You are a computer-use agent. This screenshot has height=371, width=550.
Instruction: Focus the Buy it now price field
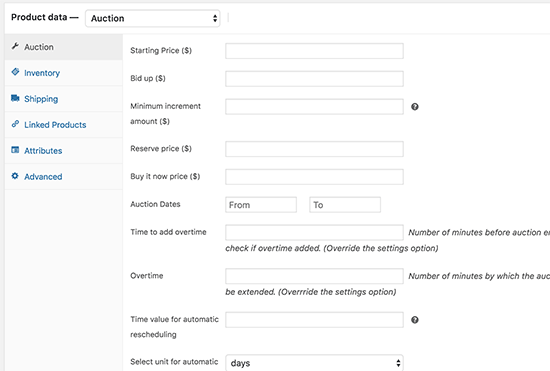(x=314, y=177)
